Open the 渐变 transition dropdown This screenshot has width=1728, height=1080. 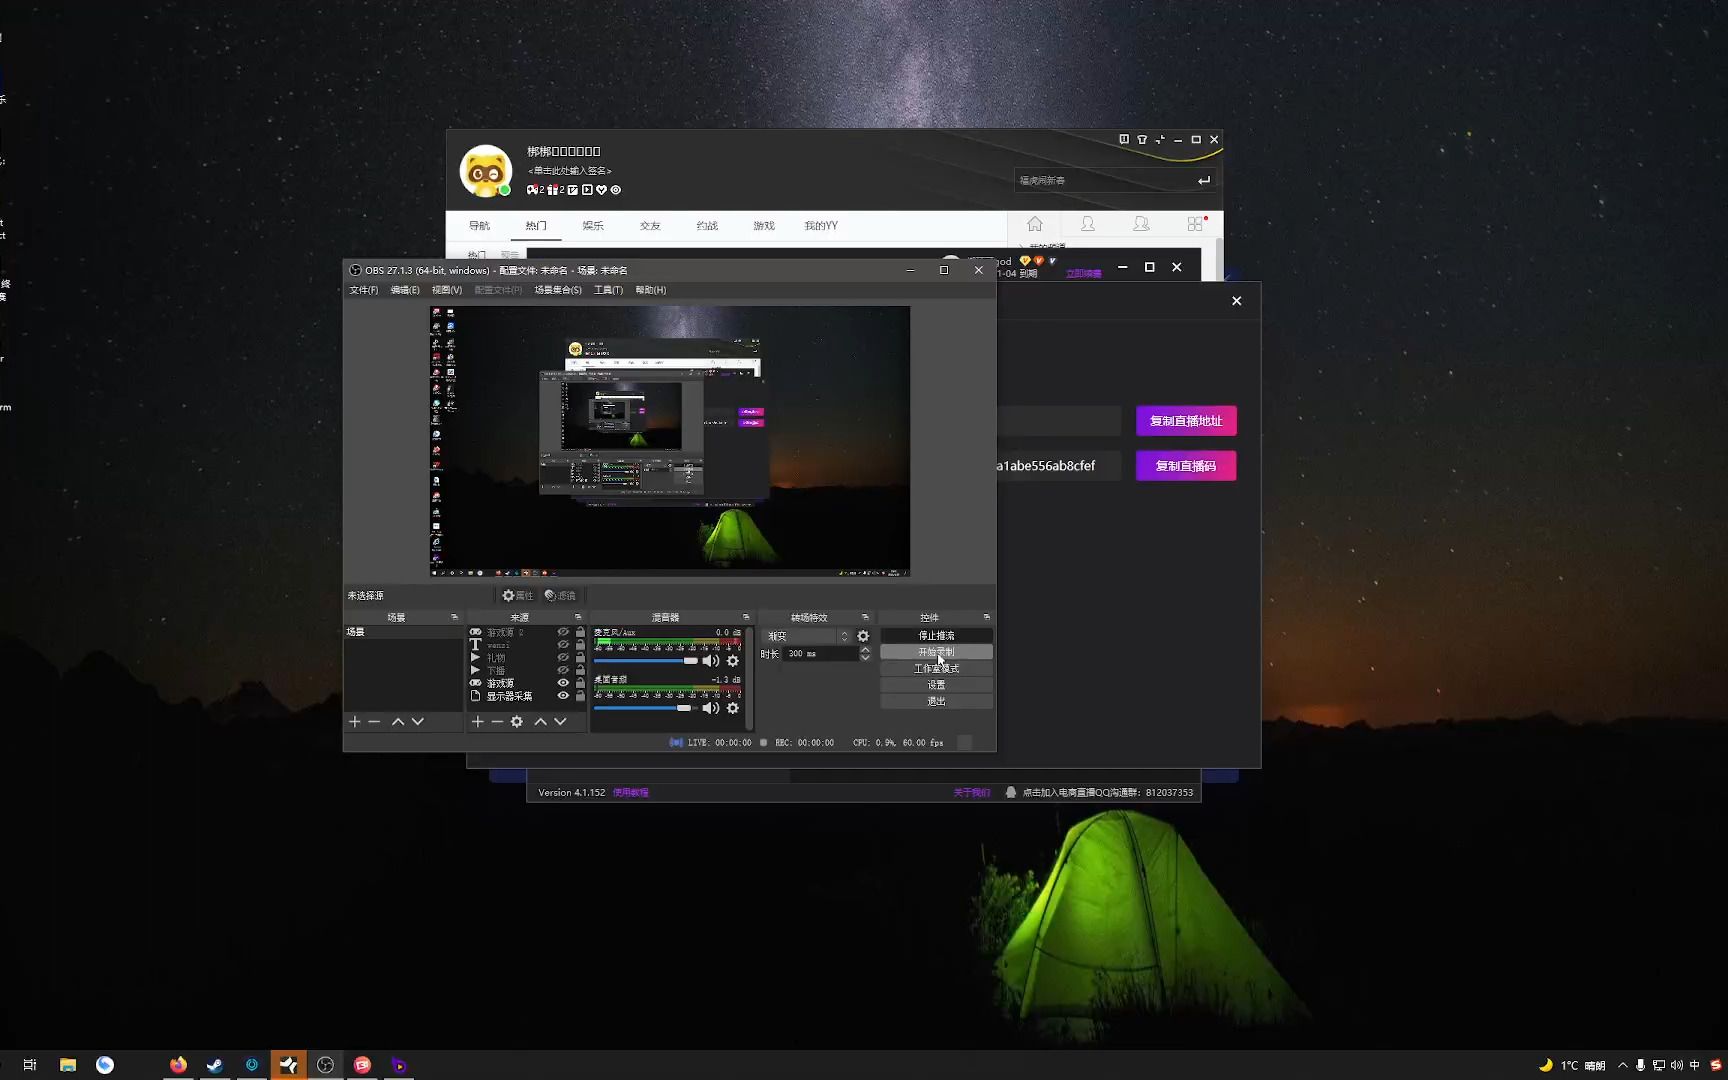coord(807,636)
